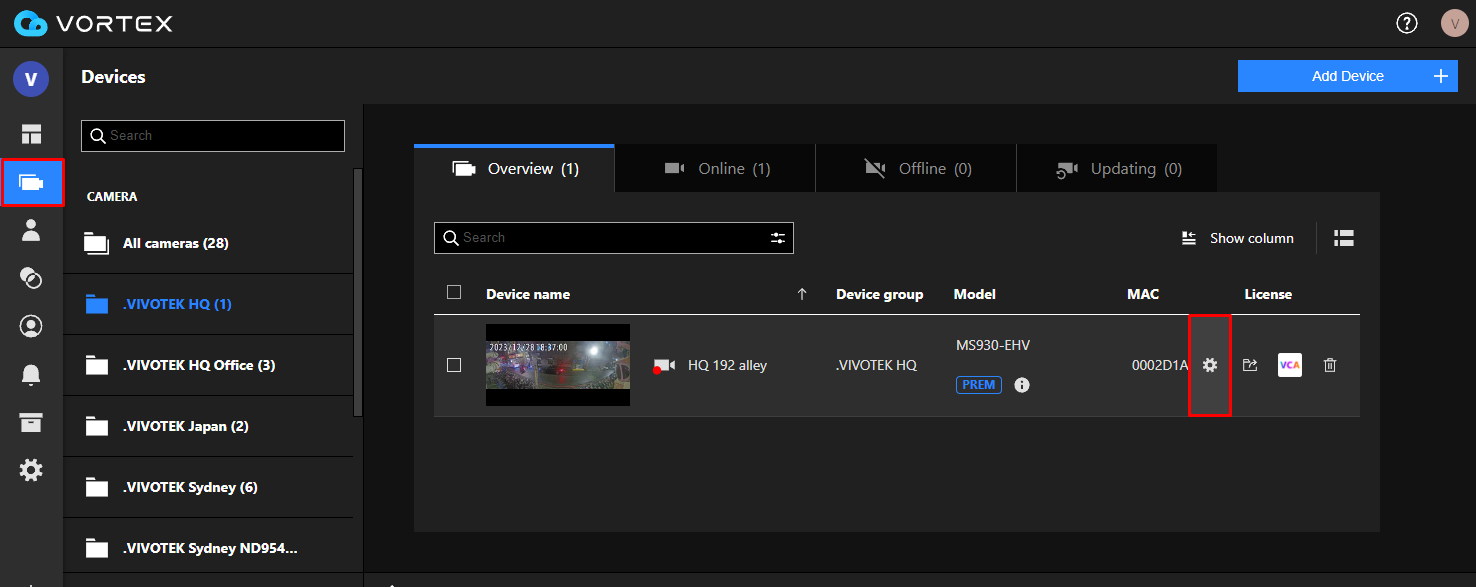
Task: Open the Dashboard icon in the sidebar
Action: [31, 133]
